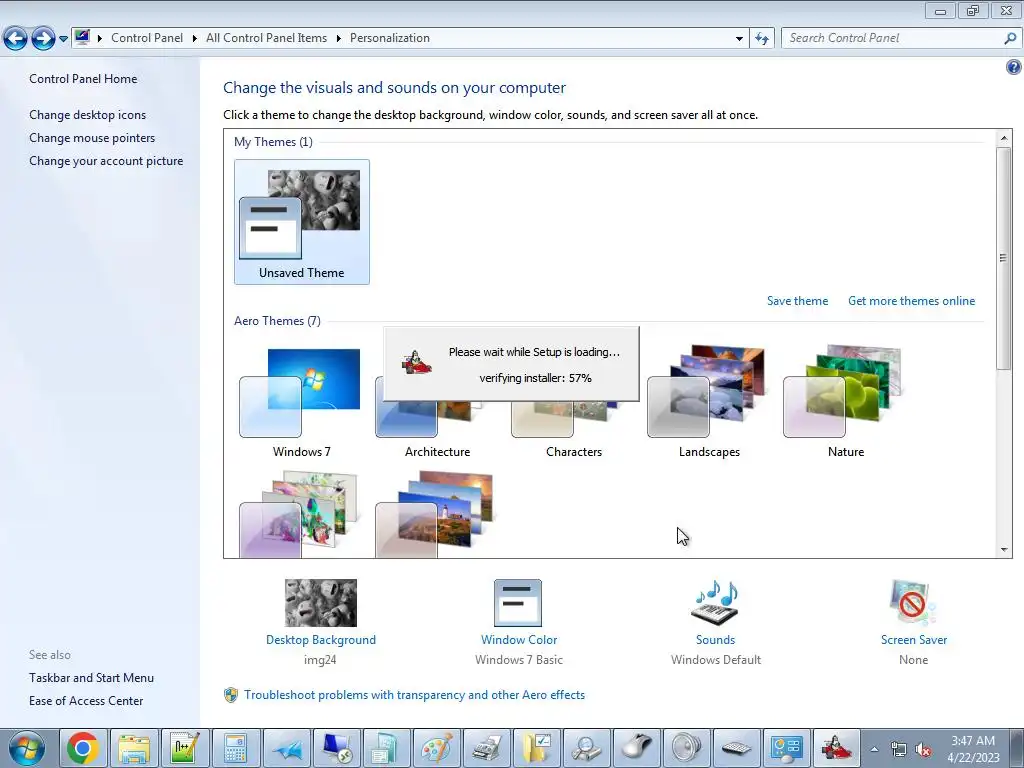
Task: Show hidden system tray icons
Action: point(874,749)
